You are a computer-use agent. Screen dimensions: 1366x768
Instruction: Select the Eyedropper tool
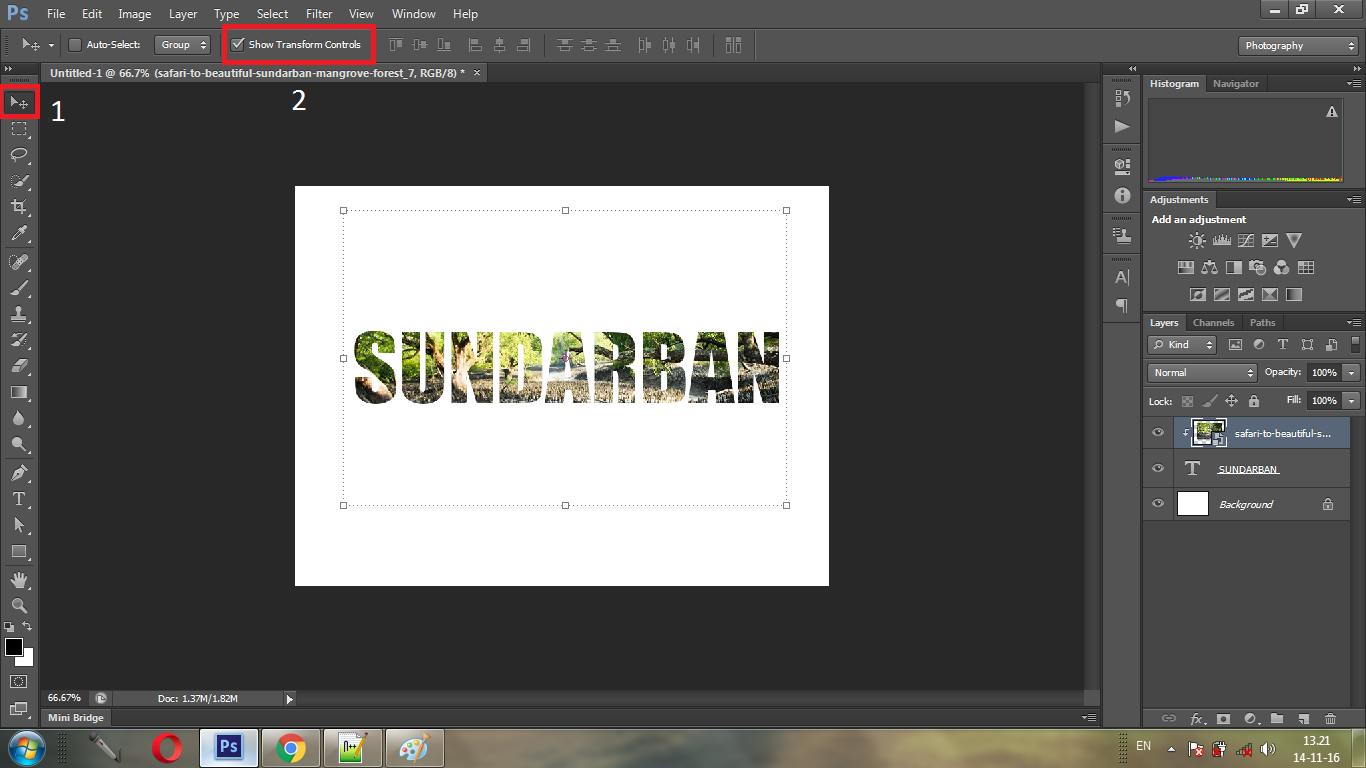point(19,234)
